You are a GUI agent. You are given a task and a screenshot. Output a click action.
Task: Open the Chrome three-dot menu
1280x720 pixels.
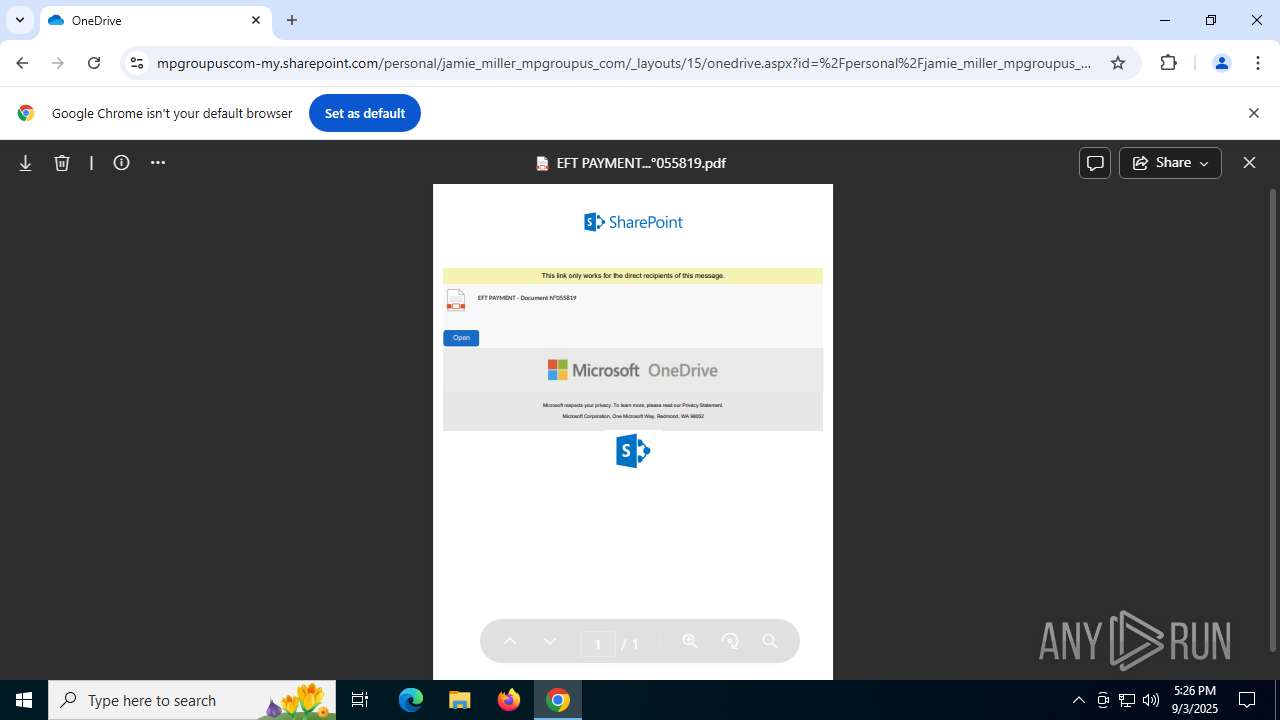(x=1257, y=63)
